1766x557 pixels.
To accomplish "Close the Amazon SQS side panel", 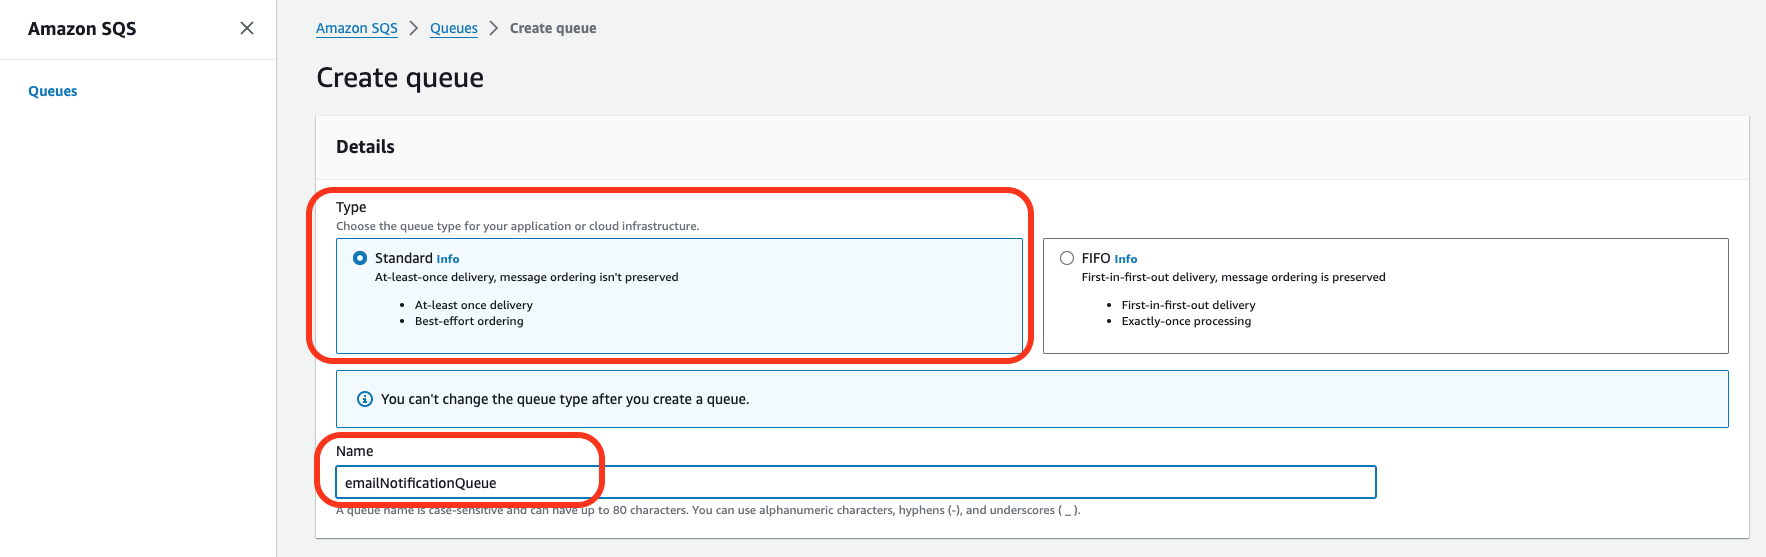I will click(x=247, y=28).
